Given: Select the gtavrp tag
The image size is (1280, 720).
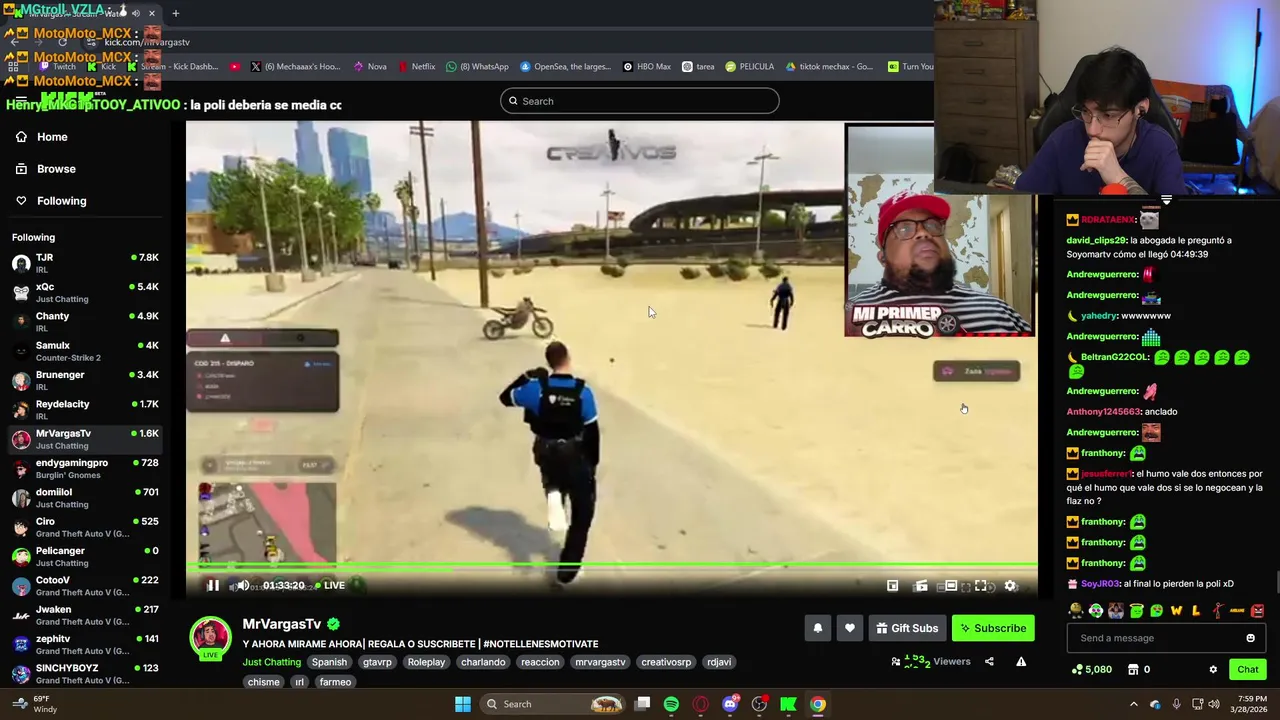Looking at the screenshot, I should tap(377, 662).
